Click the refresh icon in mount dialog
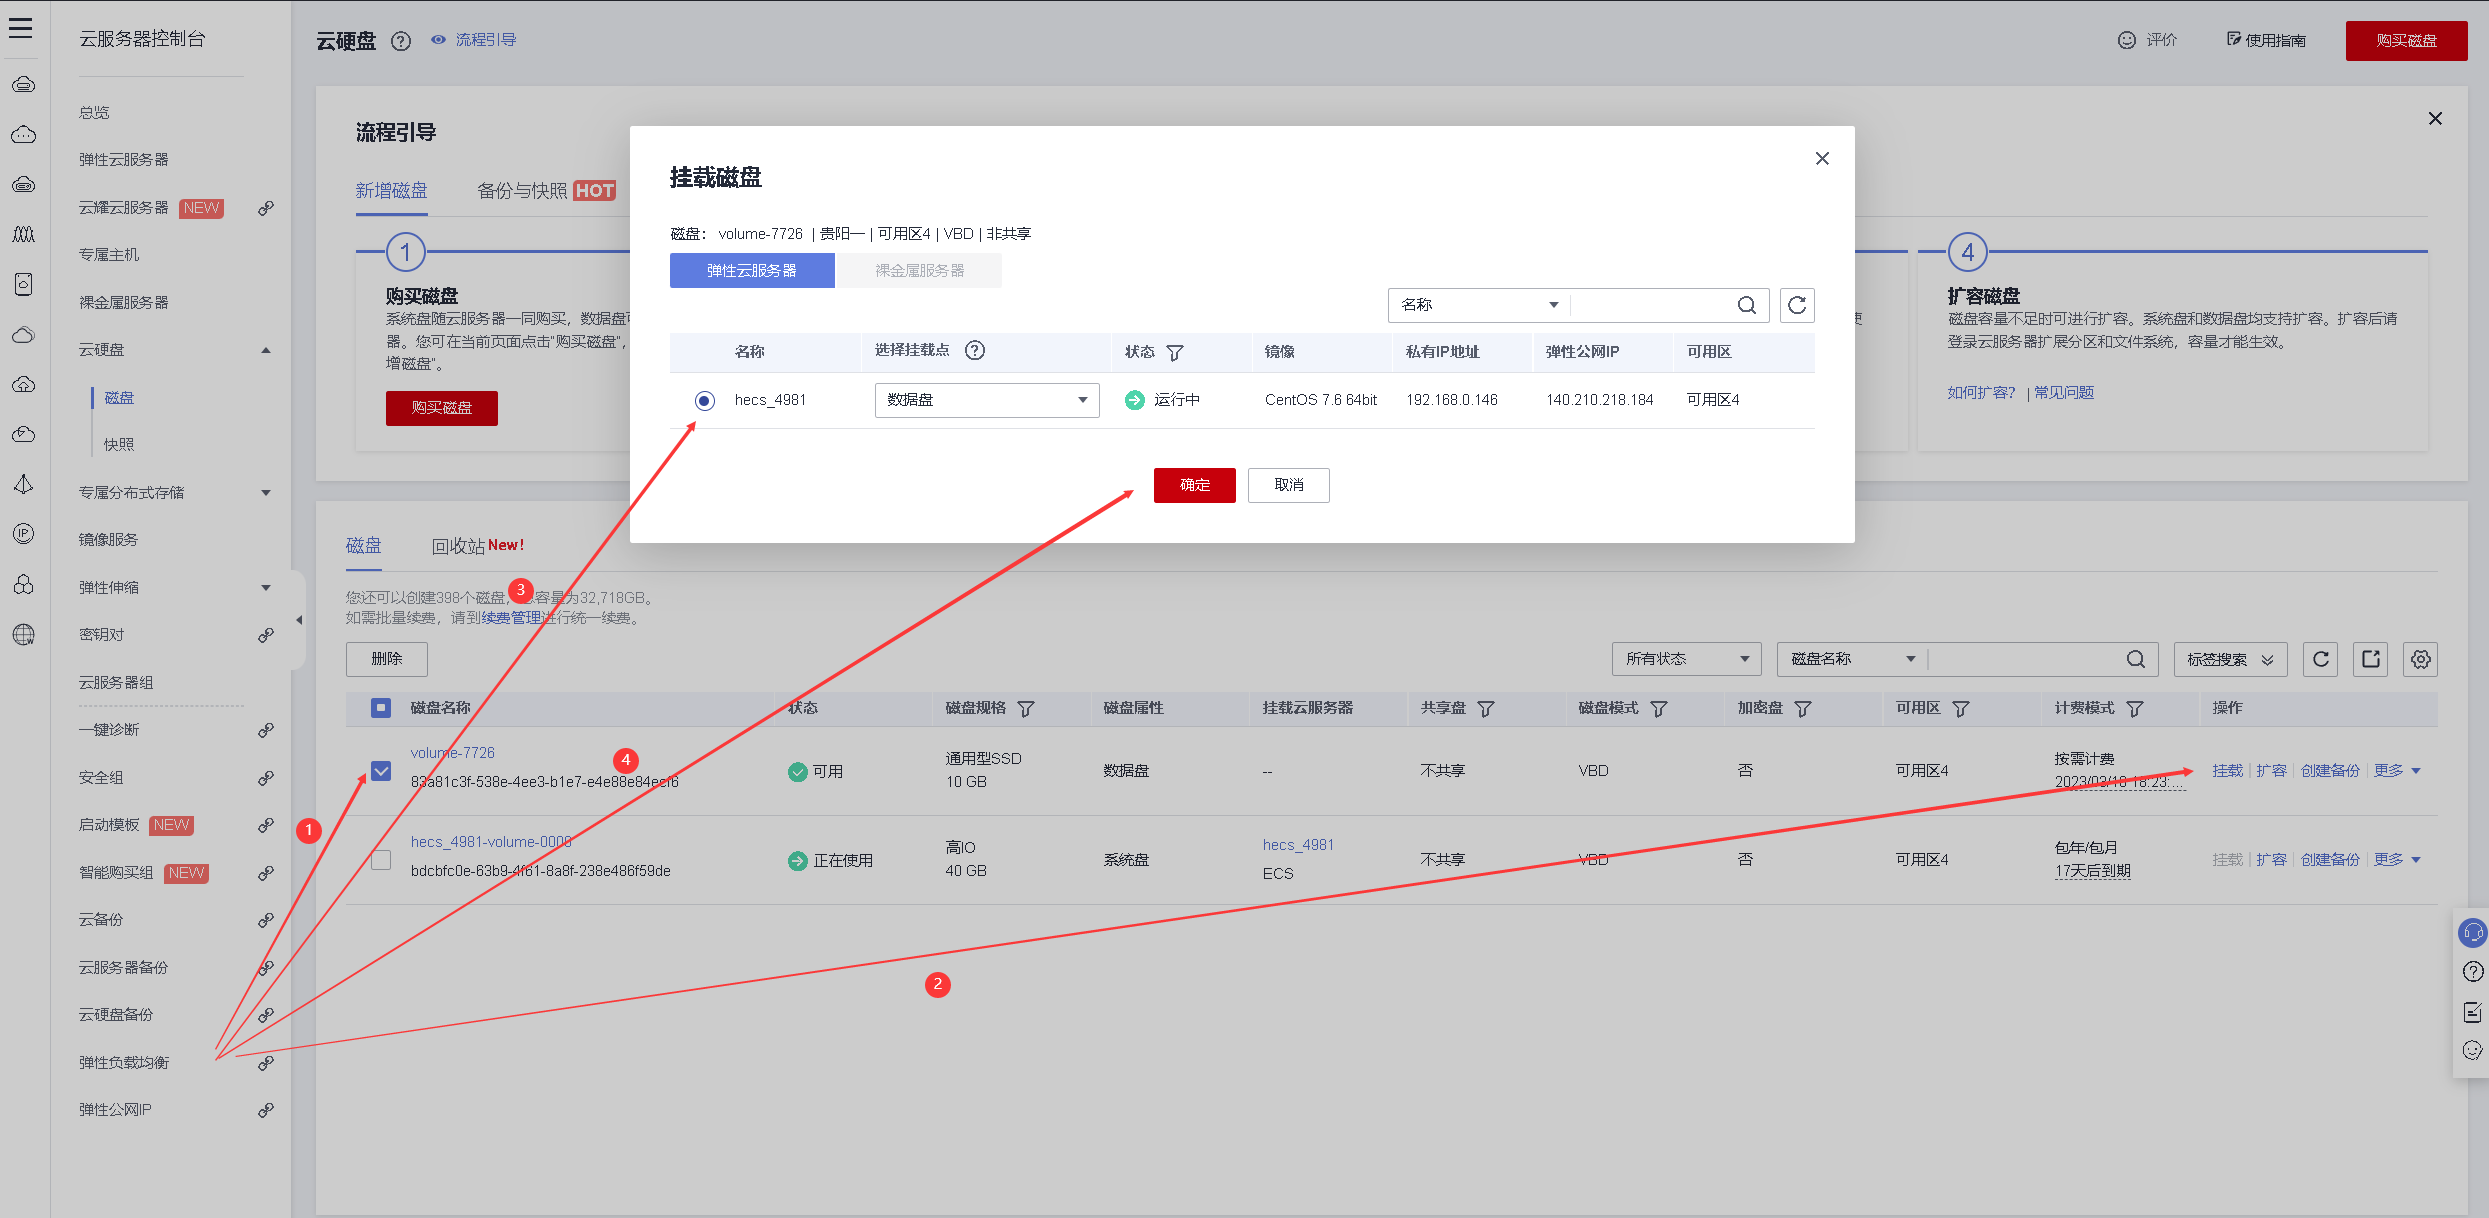This screenshot has height=1218, width=2489. [1796, 305]
